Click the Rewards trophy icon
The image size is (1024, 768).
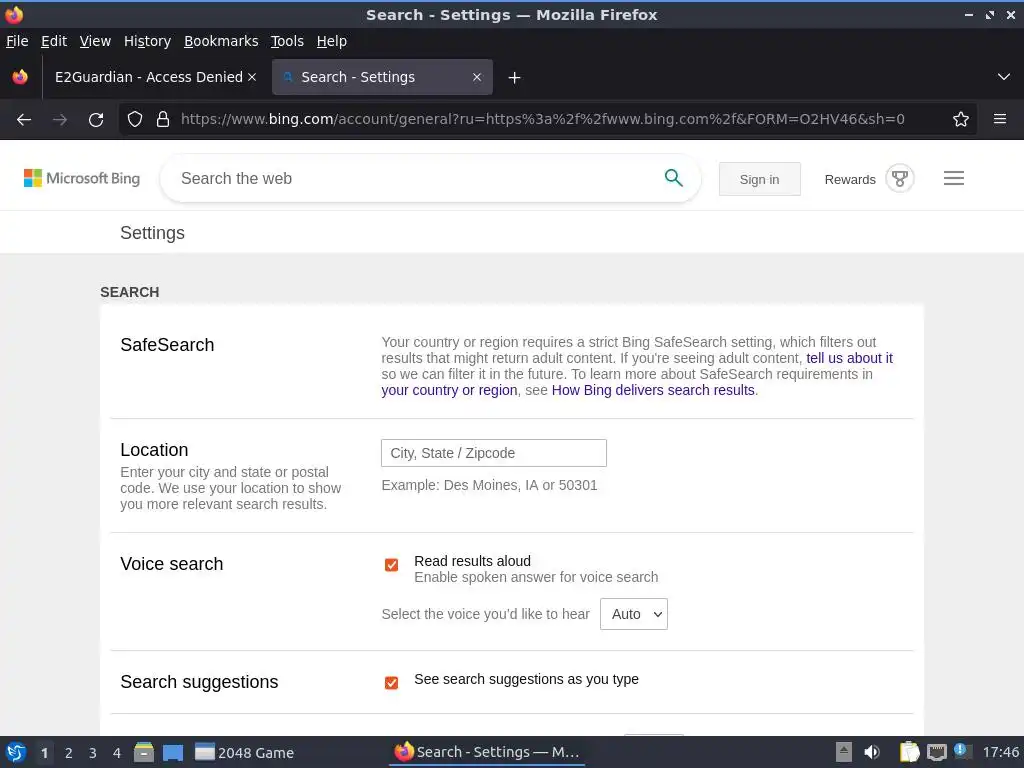click(899, 178)
